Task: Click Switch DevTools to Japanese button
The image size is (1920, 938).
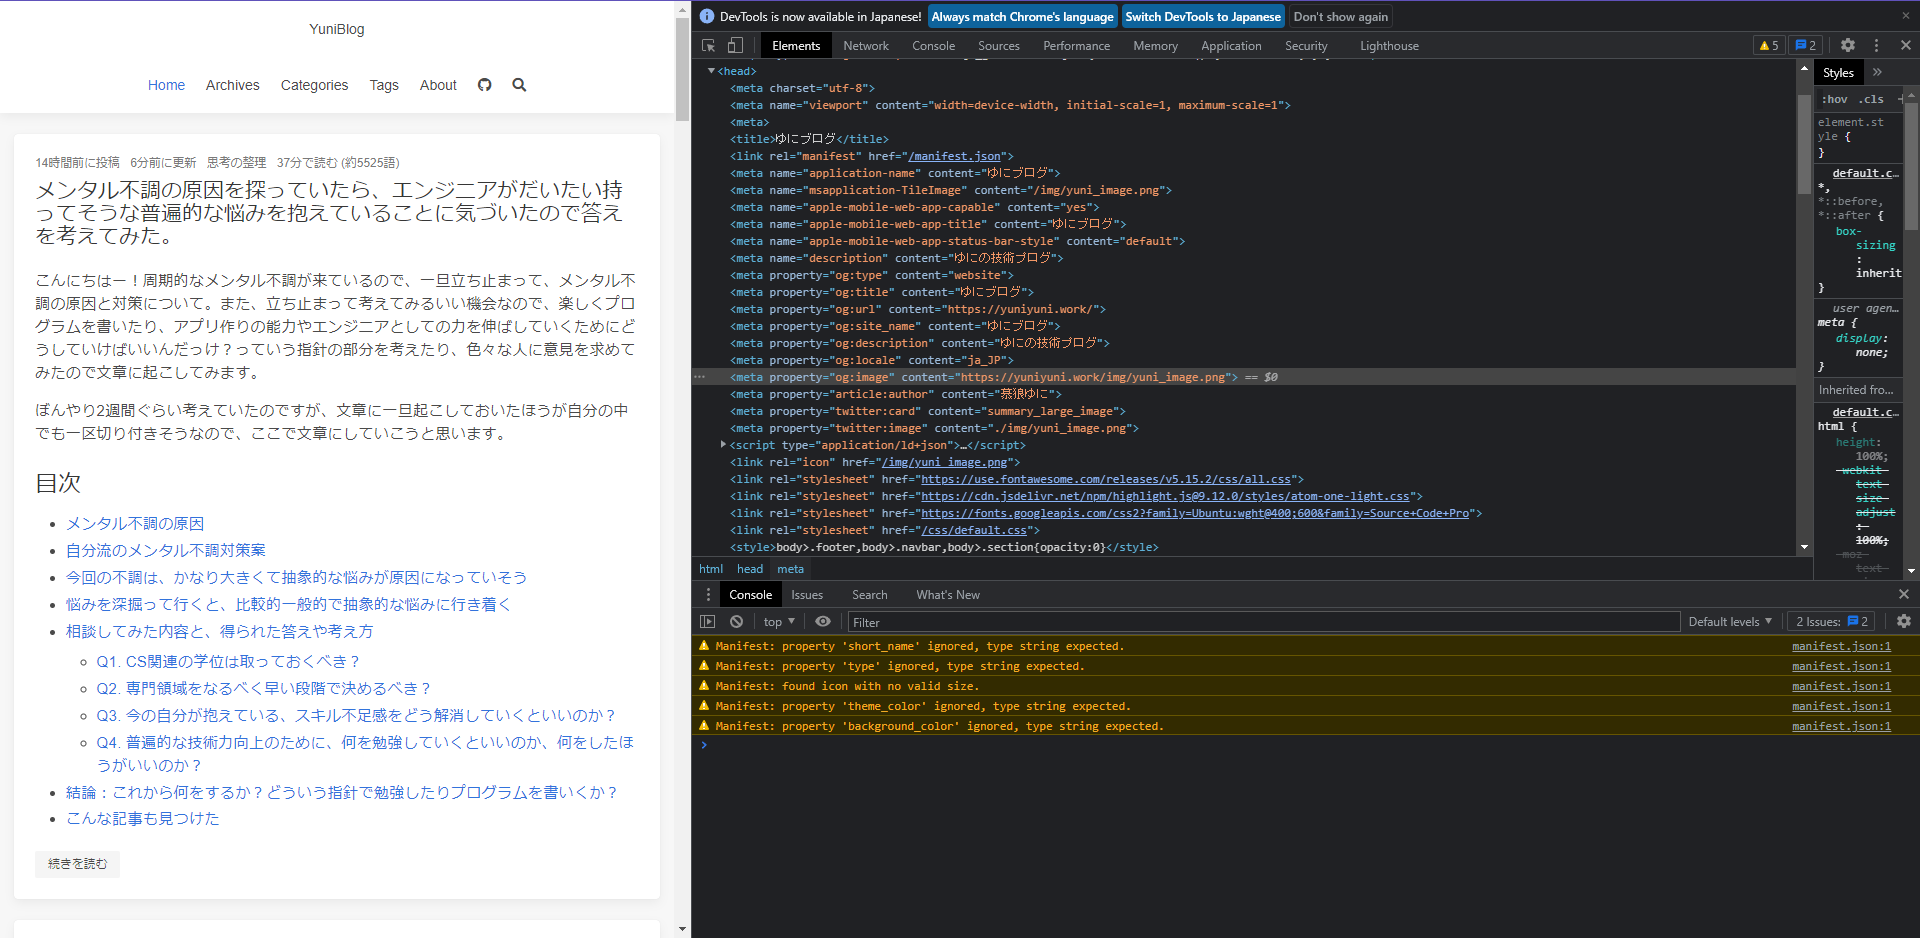Action: [1202, 16]
